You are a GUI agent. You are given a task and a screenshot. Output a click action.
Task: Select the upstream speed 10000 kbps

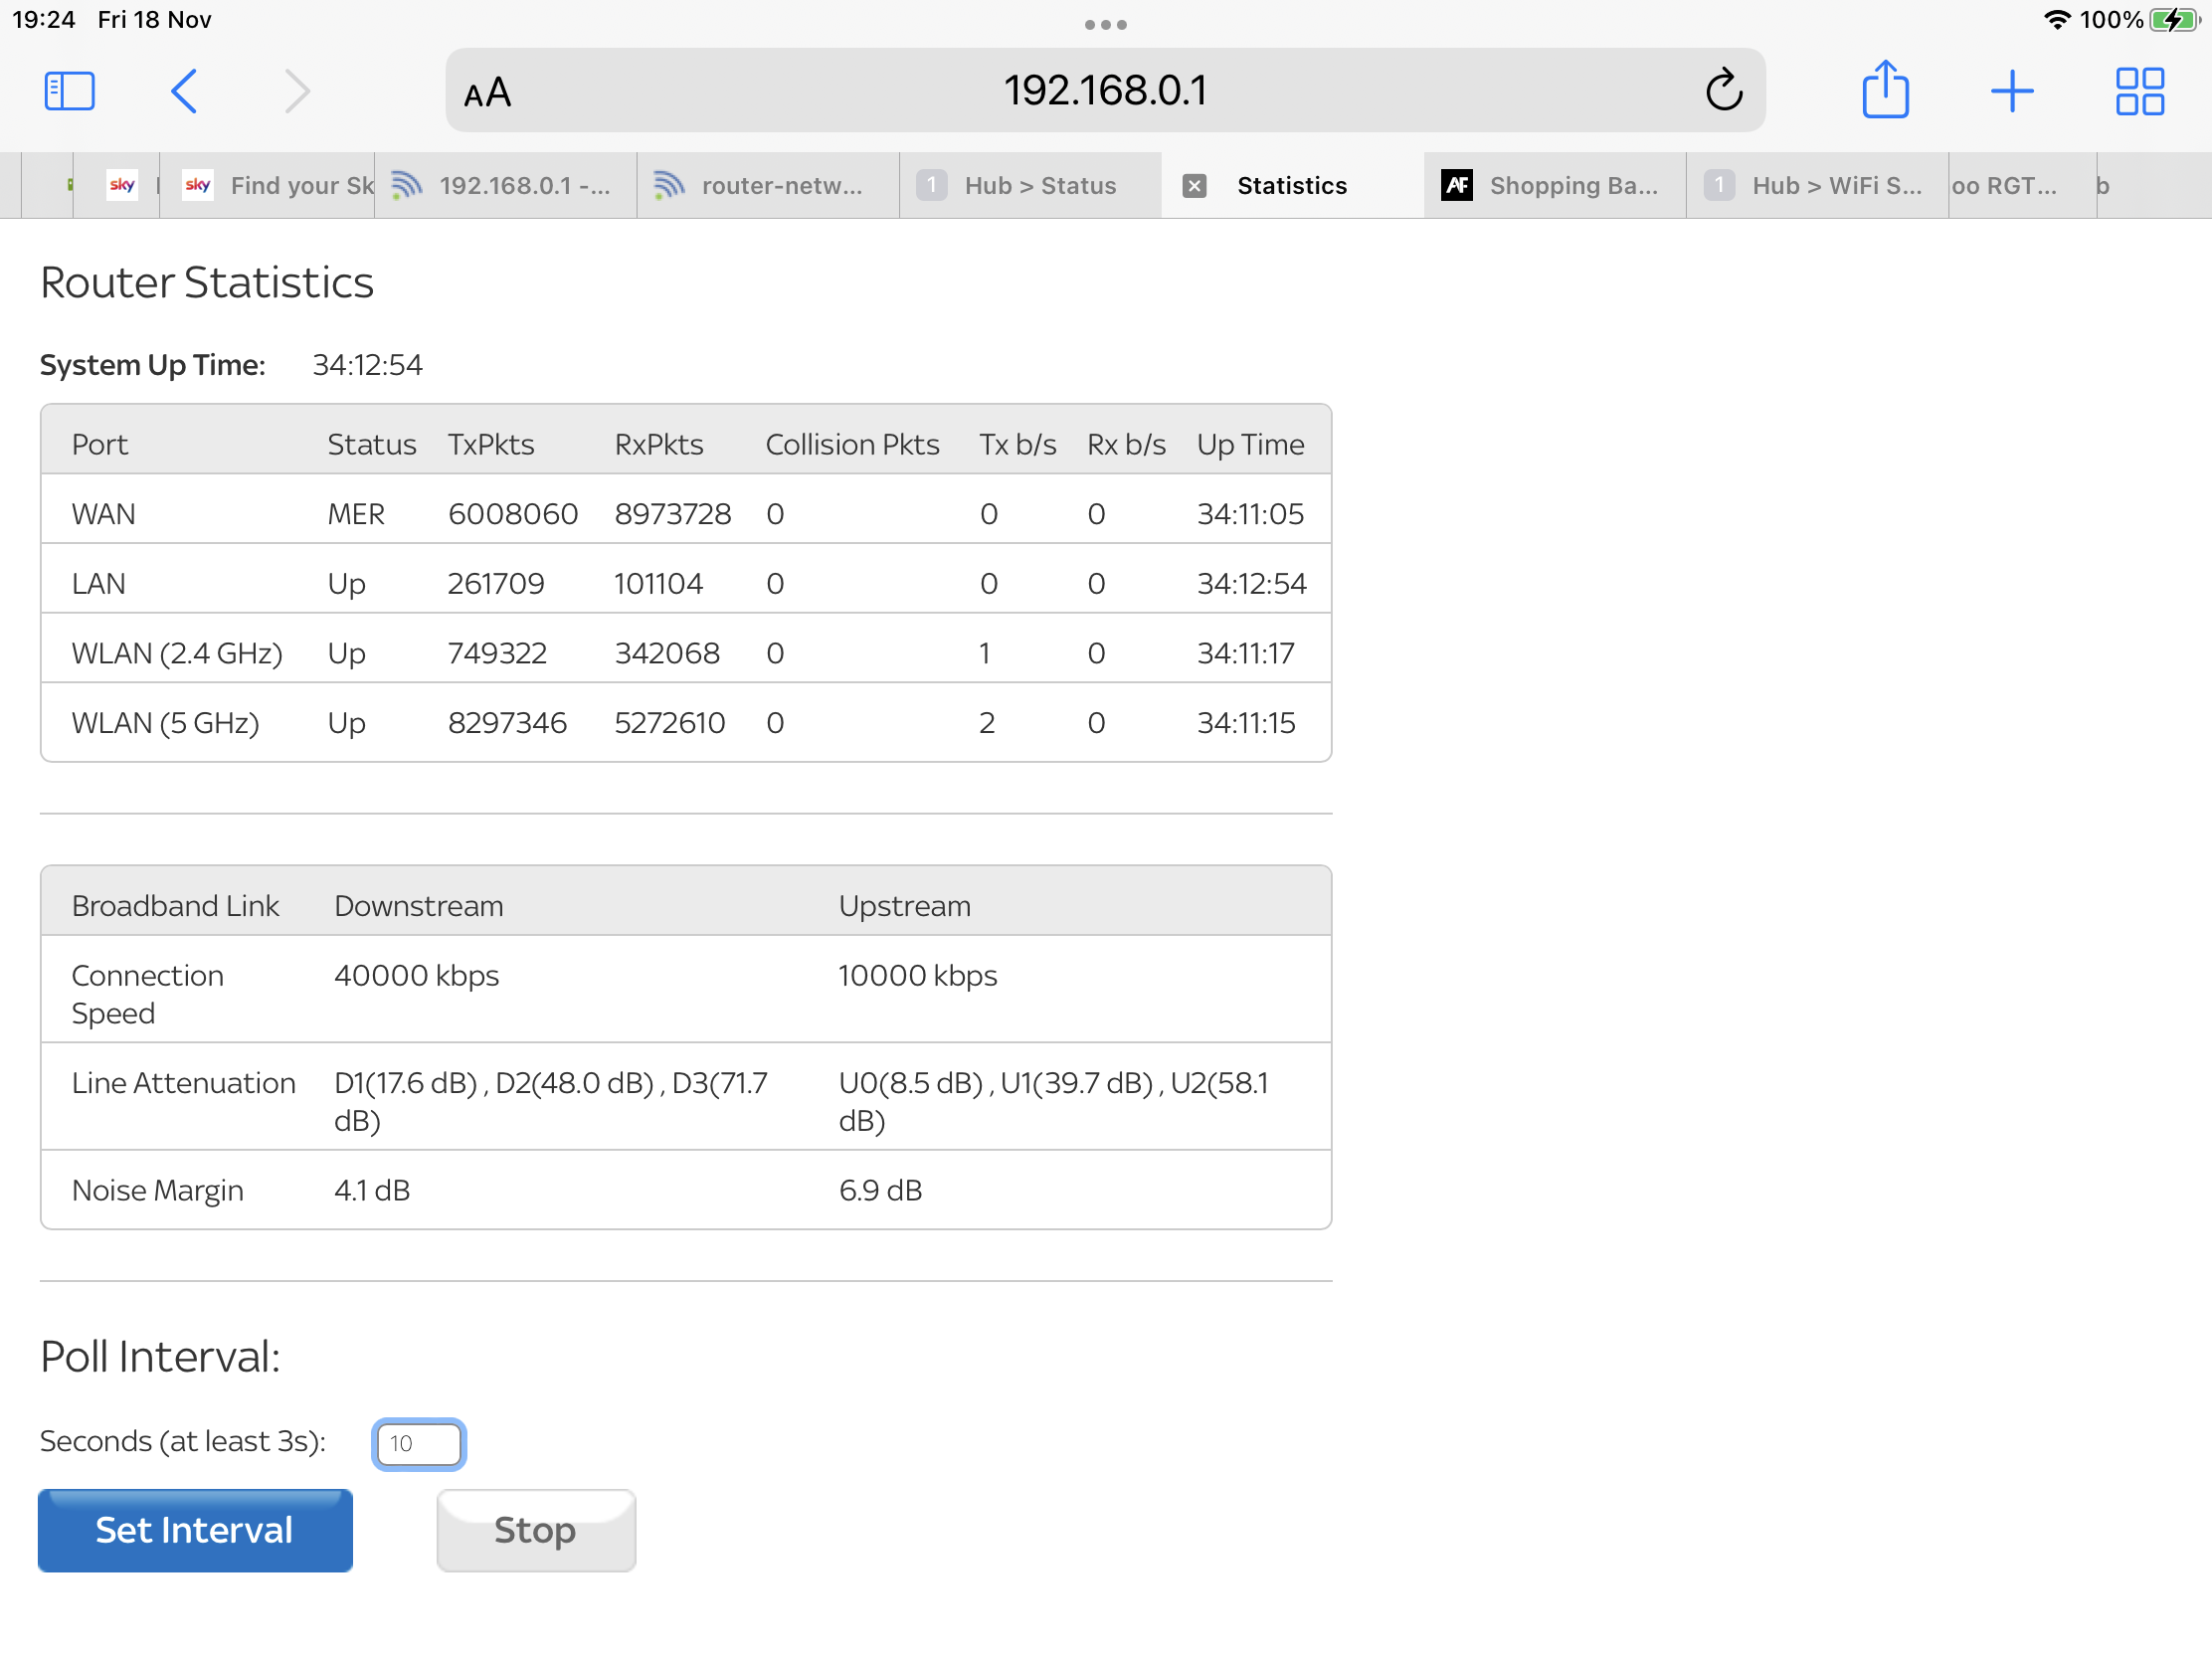918,975
